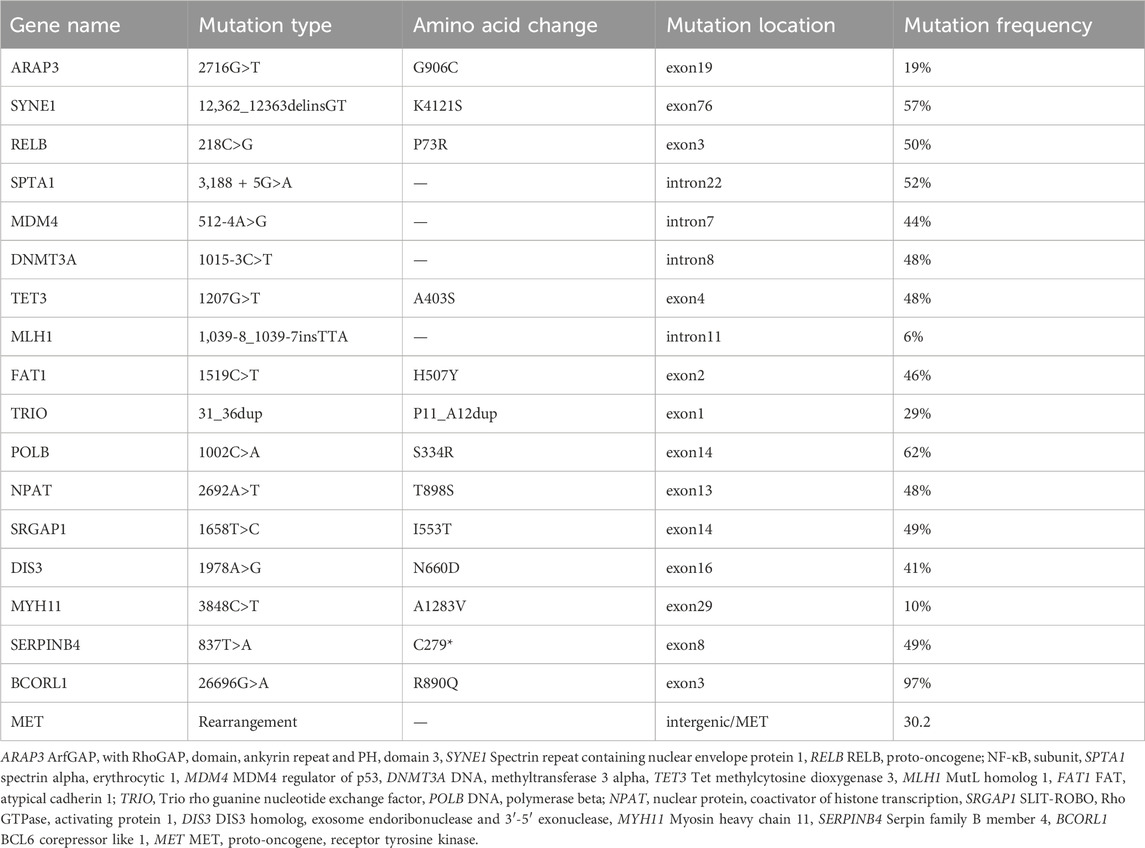1145x848 pixels.
Task: Select the Mutation frequency column header
Action: 984,25
